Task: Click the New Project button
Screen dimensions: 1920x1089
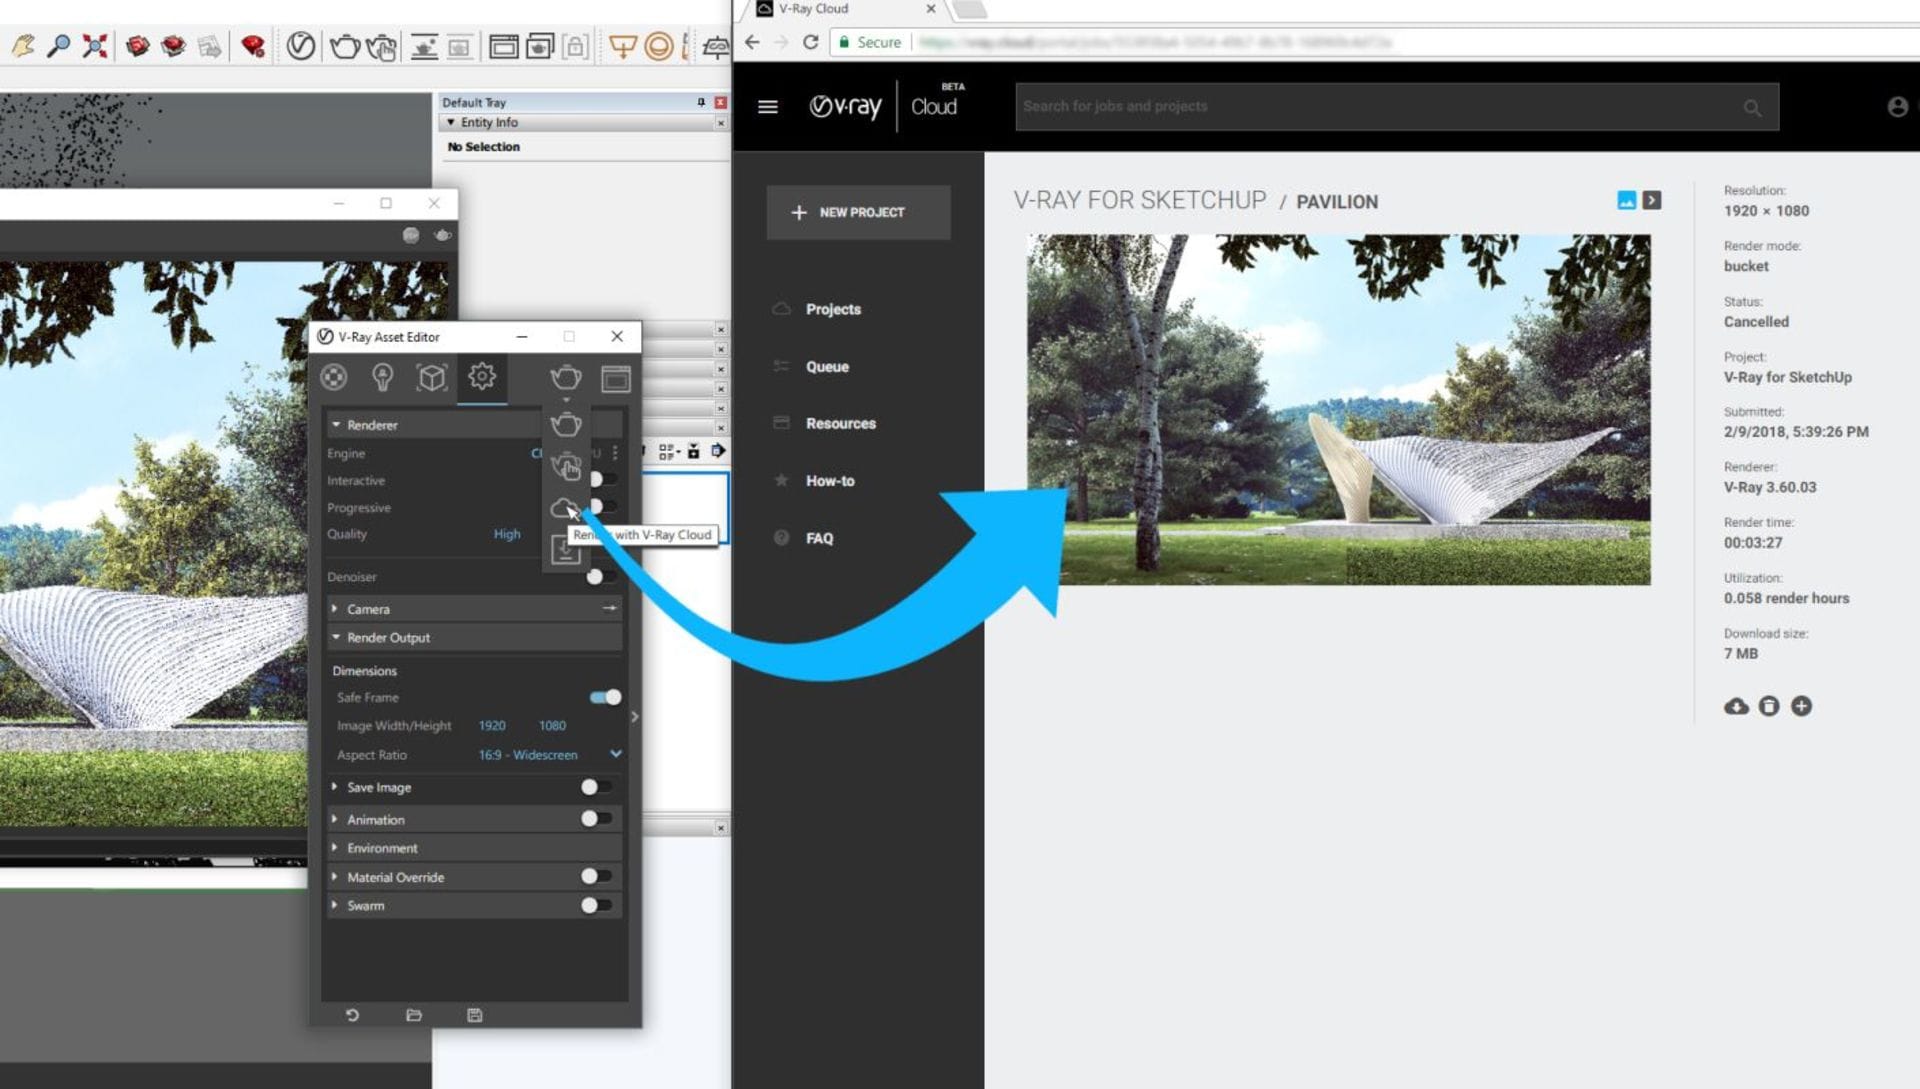Action: [x=858, y=212]
